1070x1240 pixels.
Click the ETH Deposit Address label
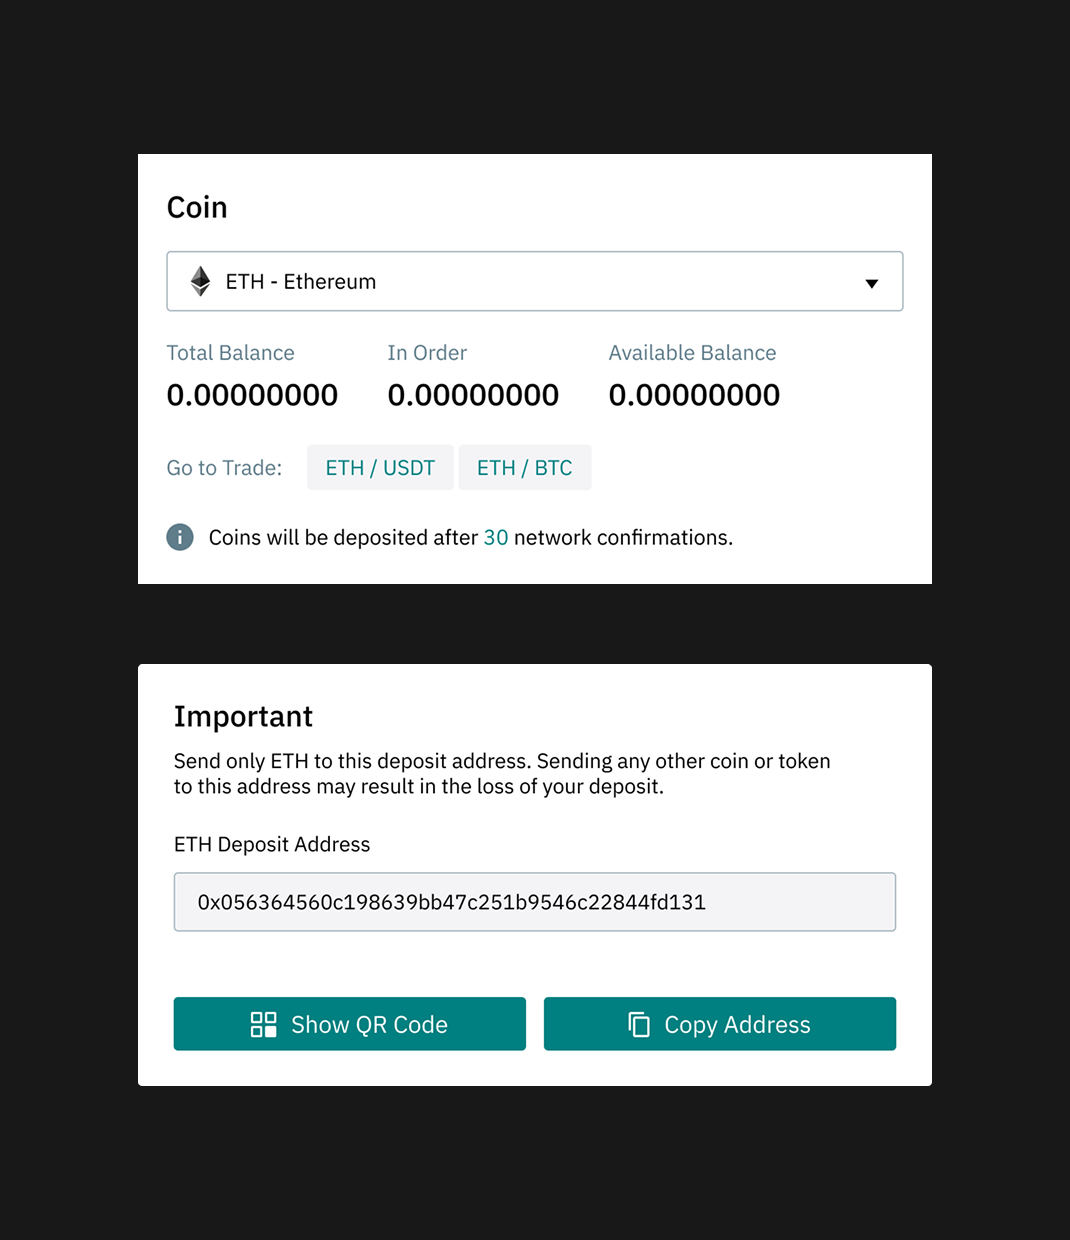click(x=272, y=844)
